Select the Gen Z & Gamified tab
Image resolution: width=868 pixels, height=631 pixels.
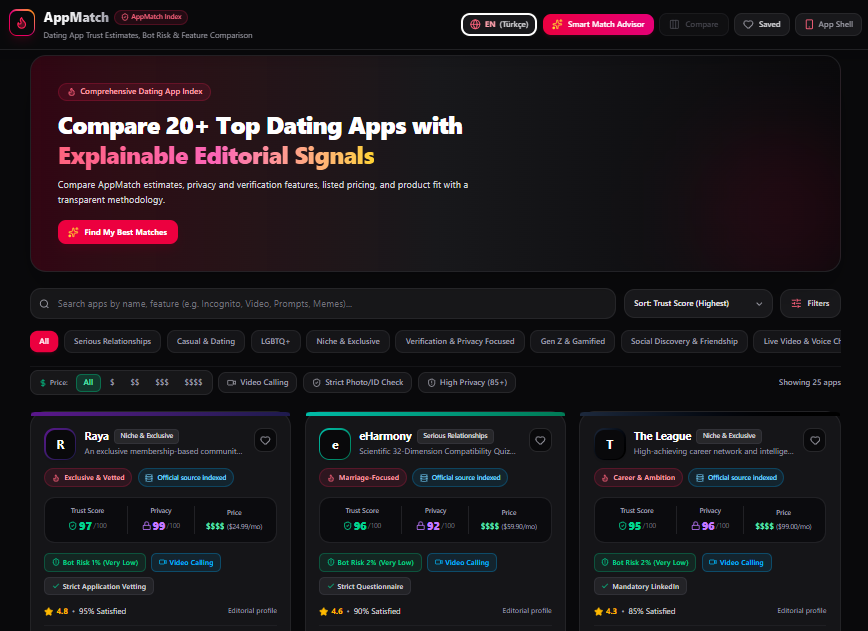coord(573,342)
